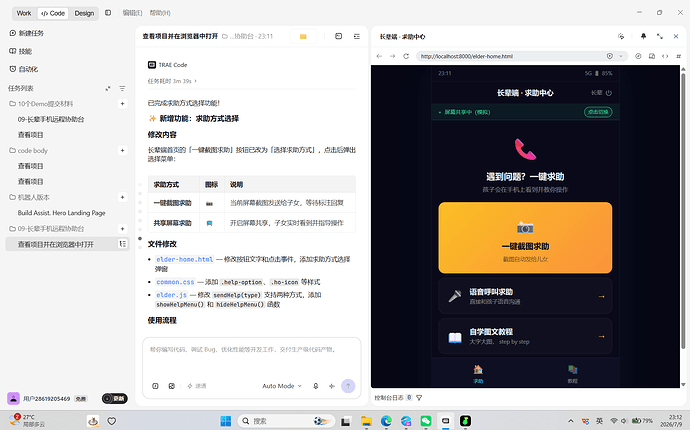The width and height of the screenshot is (690, 430).
Task: Toggle the 更新 update switch
Action: pos(115,399)
